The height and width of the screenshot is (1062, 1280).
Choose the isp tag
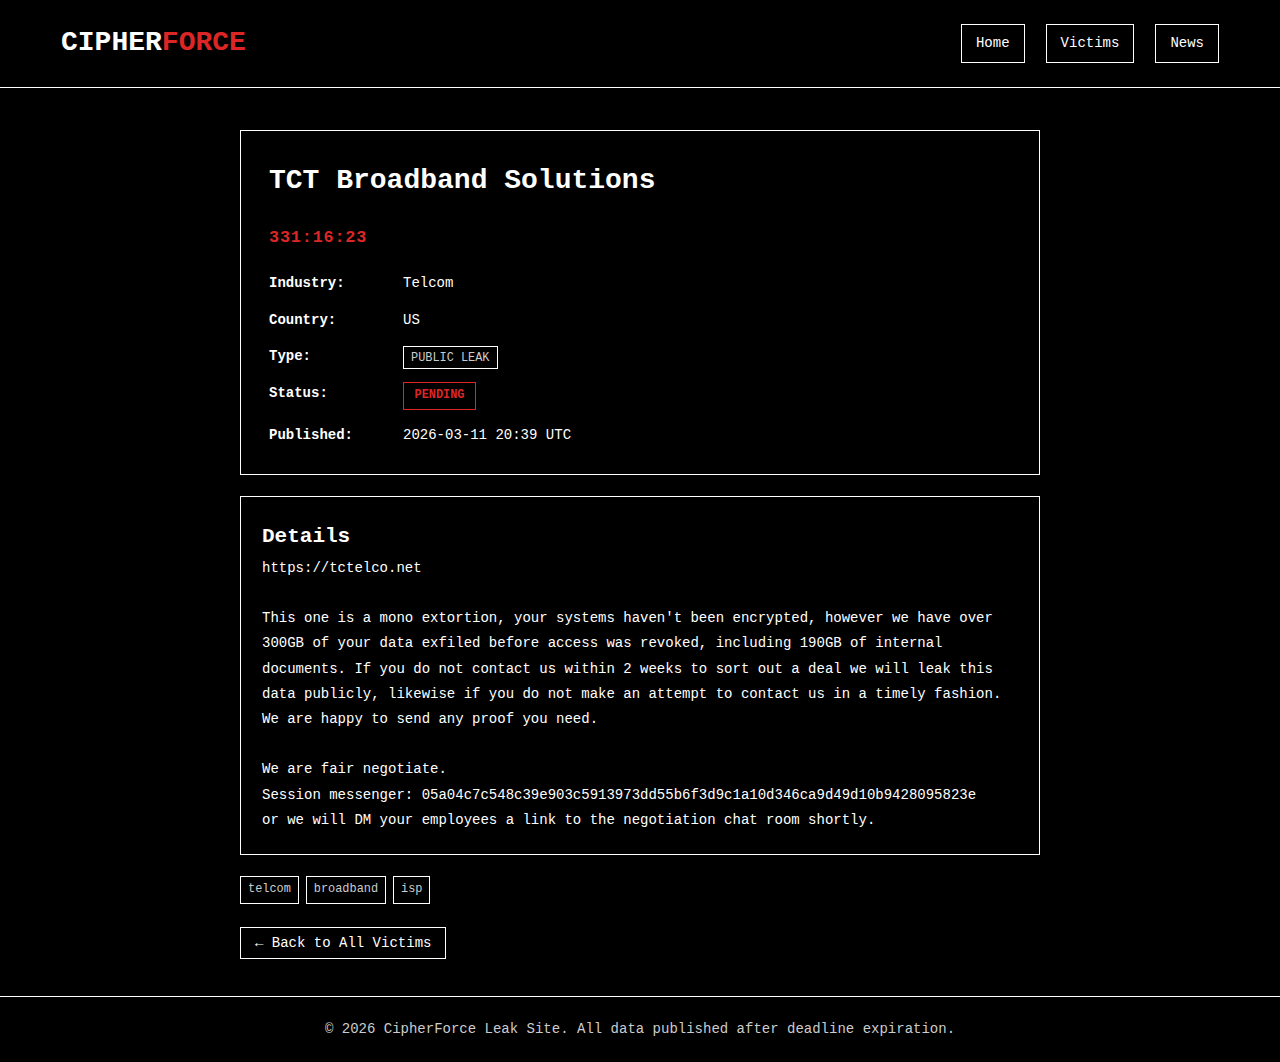[x=411, y=889]
